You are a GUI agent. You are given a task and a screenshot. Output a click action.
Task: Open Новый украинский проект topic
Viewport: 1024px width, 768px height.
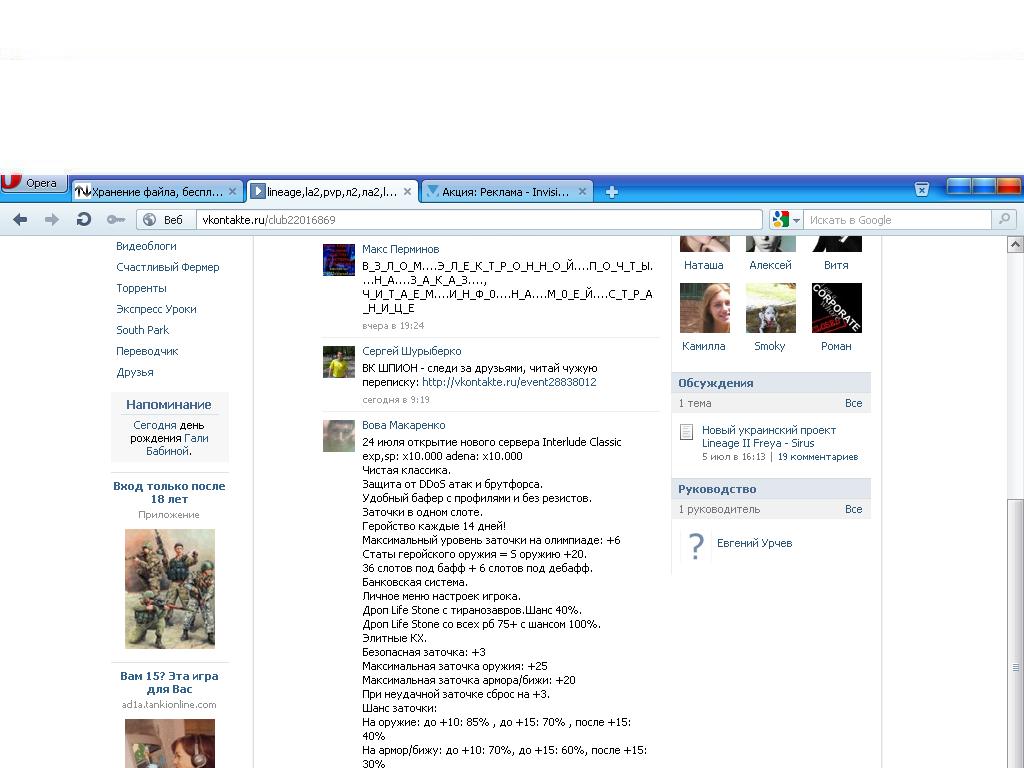coord(769,436)
